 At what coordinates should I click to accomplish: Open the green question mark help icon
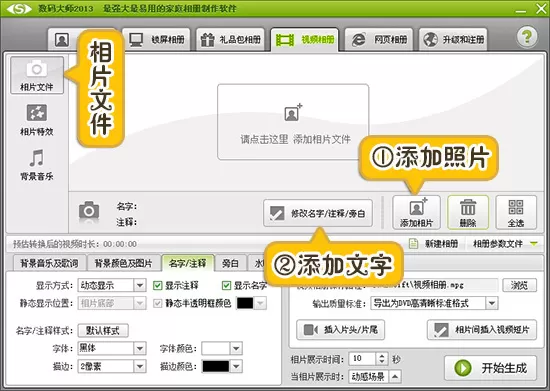[526, 37]
